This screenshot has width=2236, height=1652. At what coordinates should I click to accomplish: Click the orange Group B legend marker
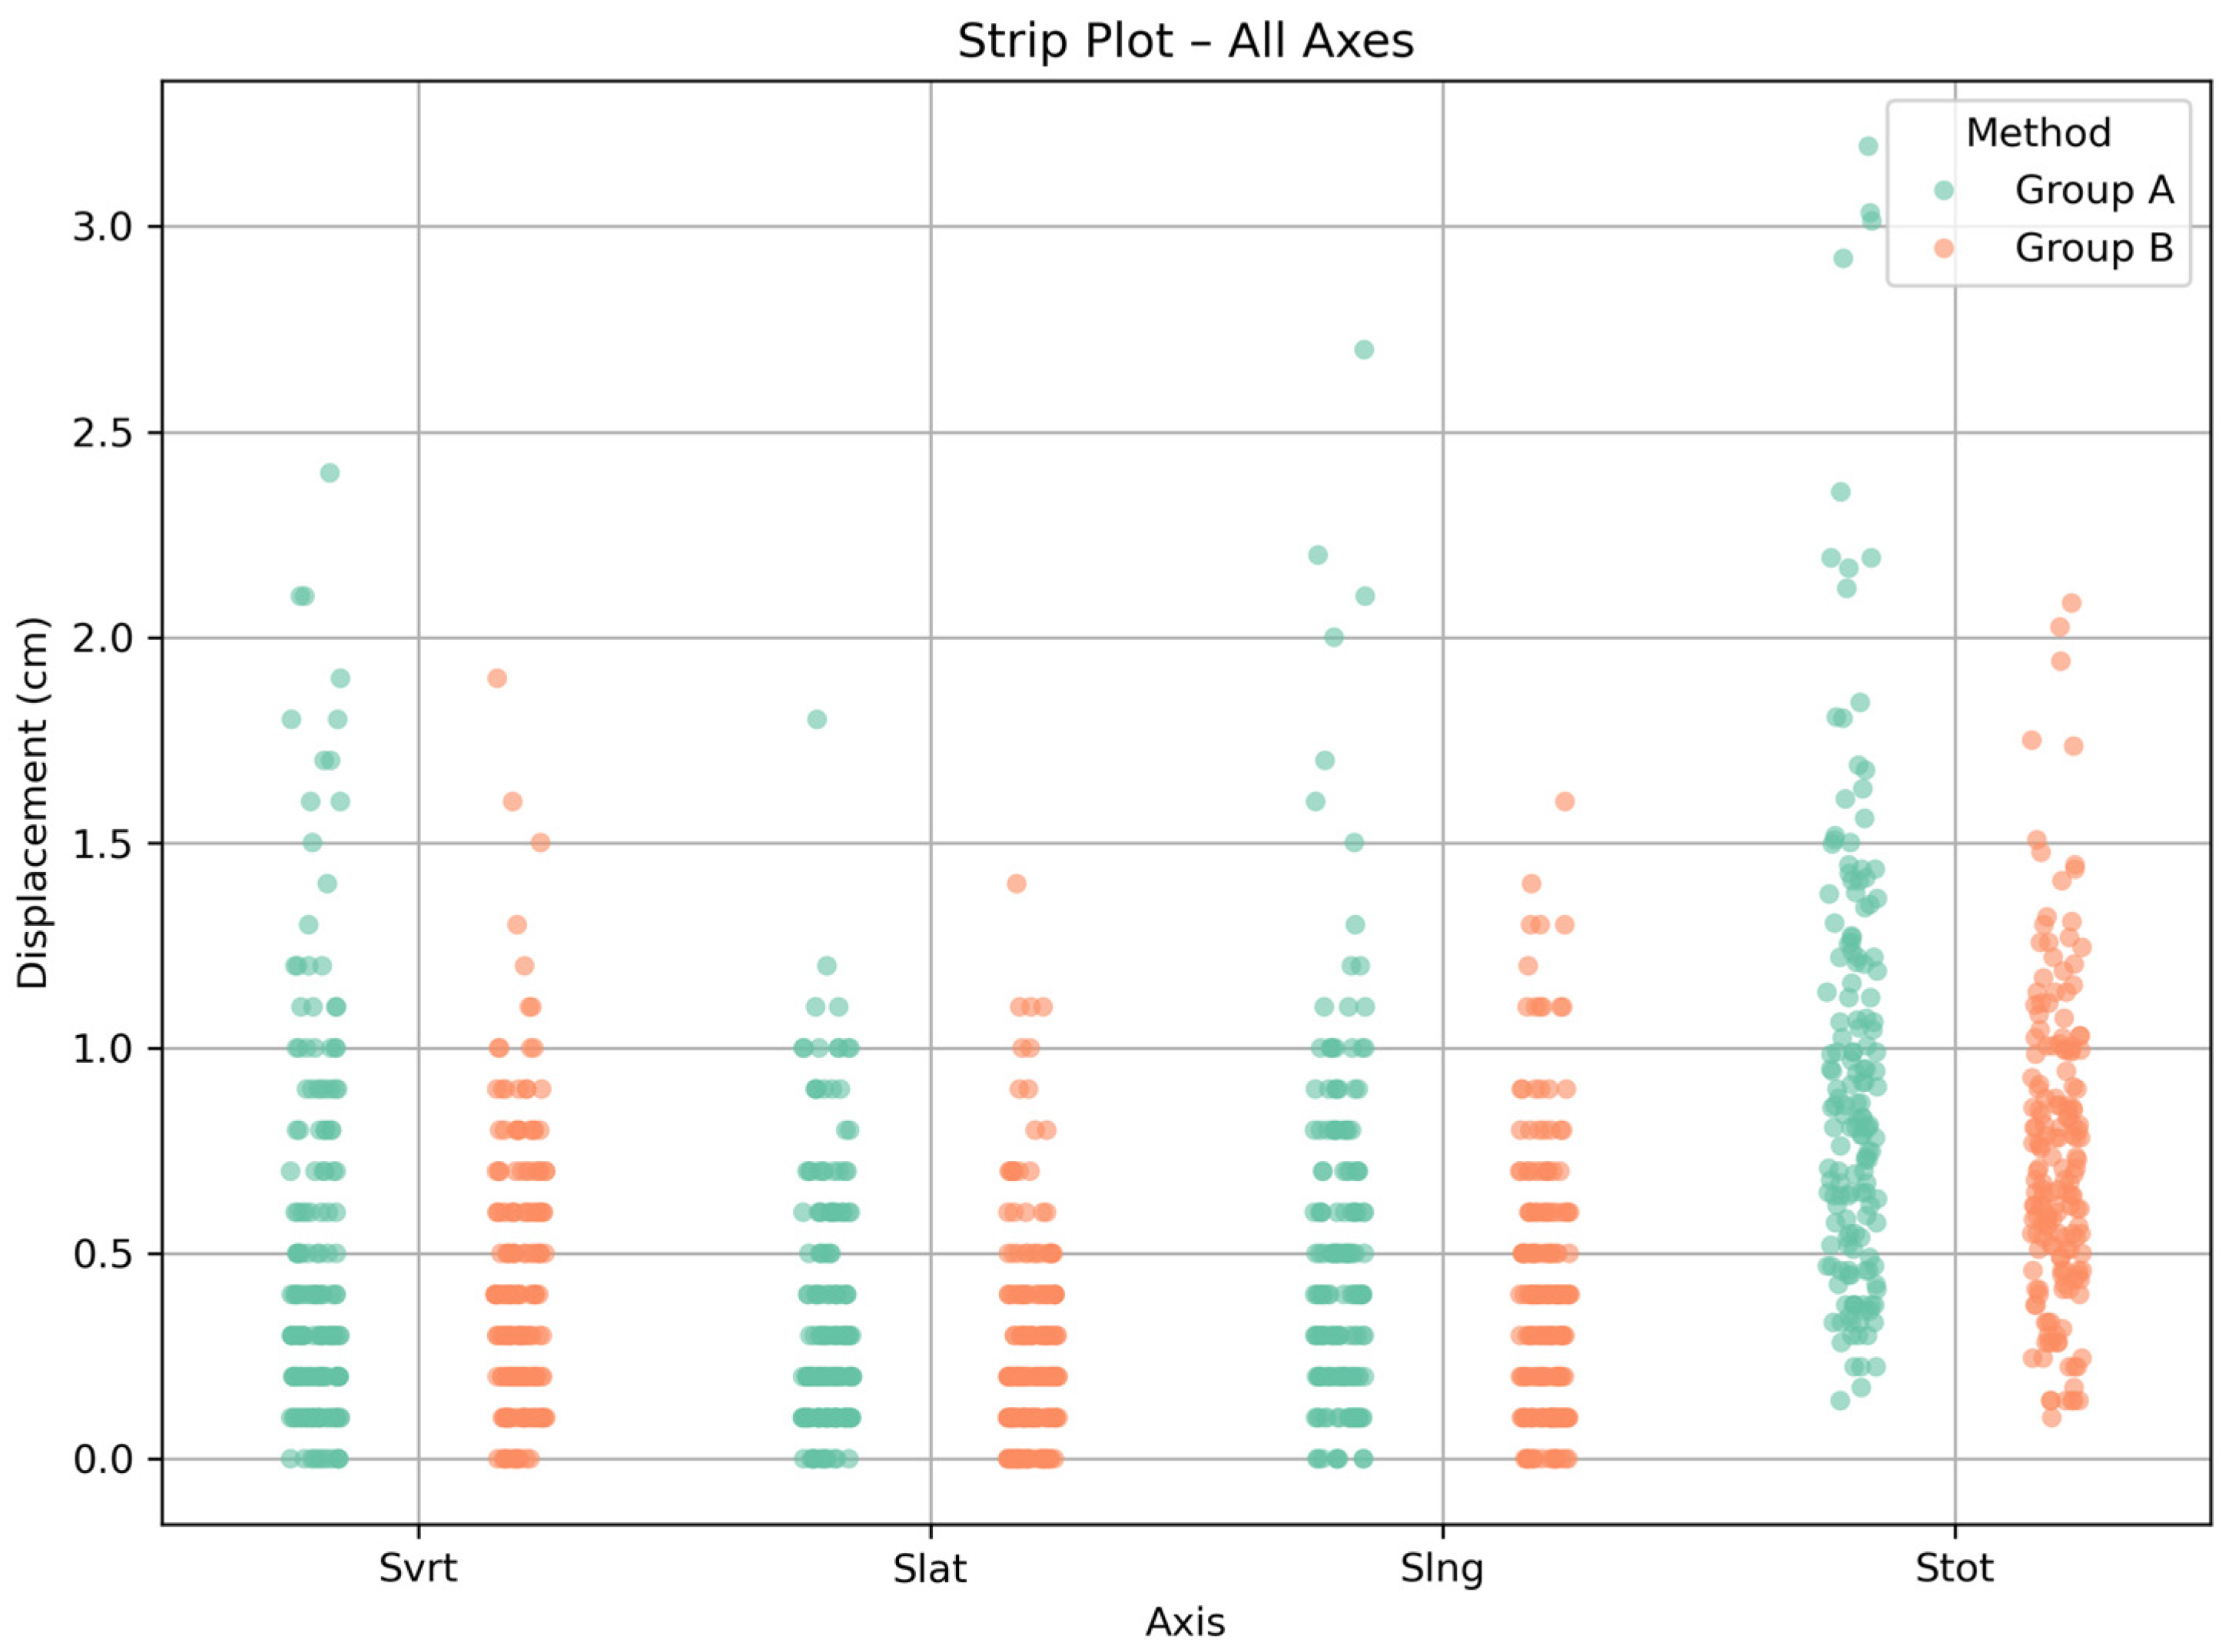(1944, 248)
